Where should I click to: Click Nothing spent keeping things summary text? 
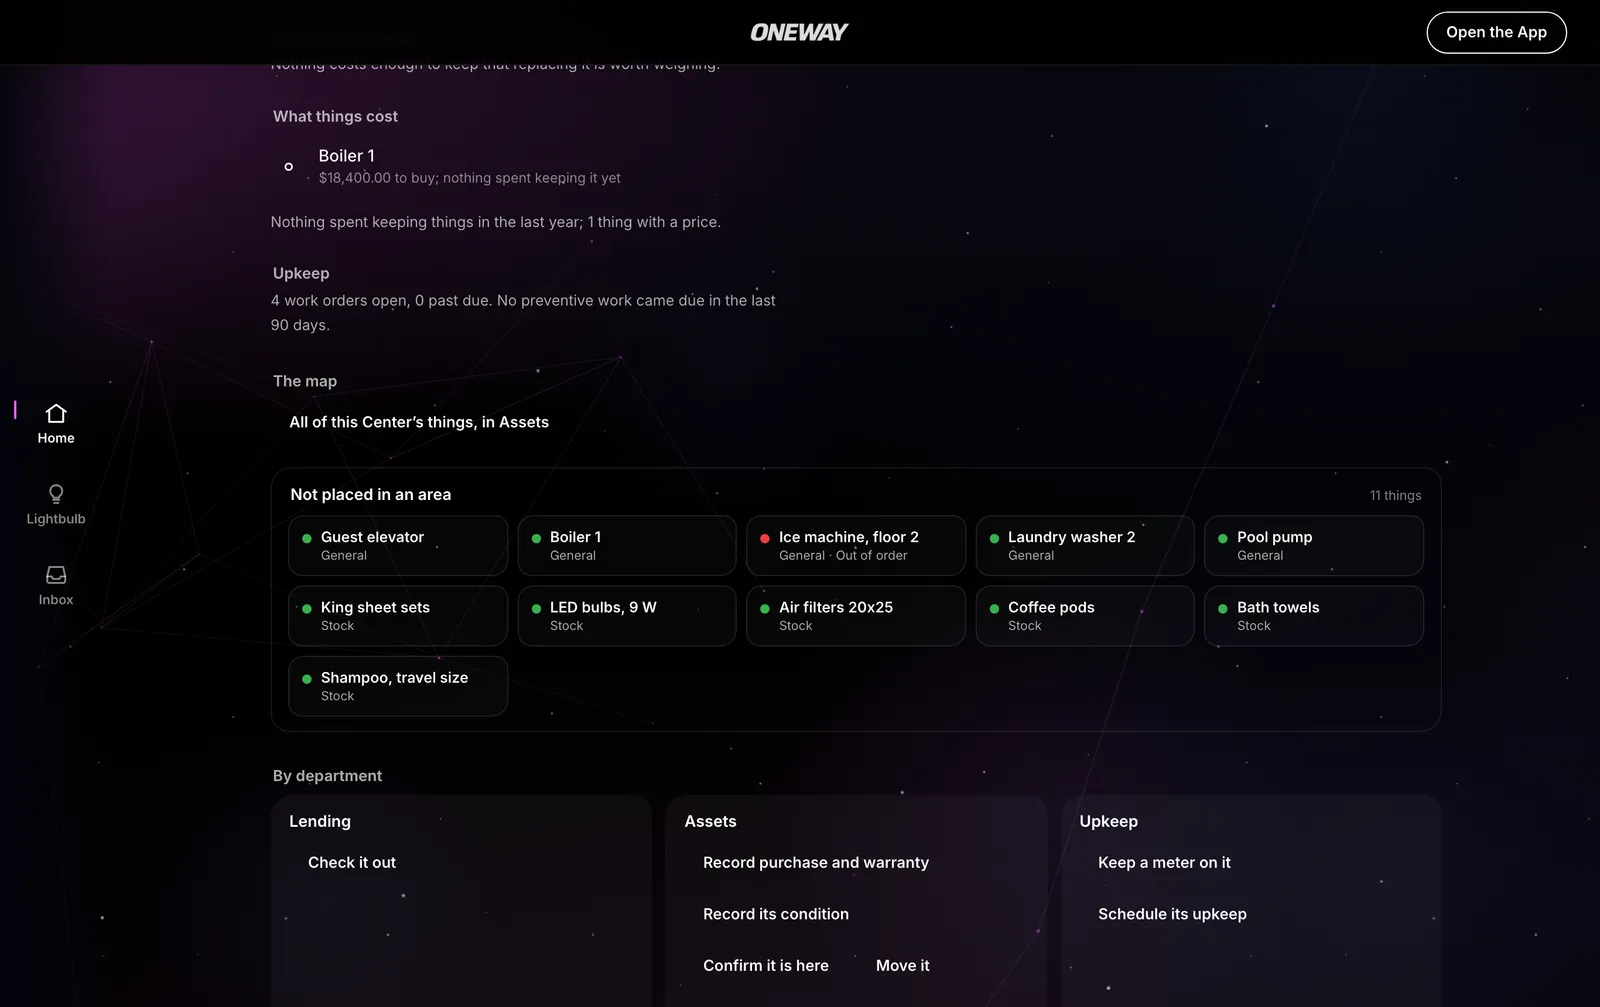coord(495,222)
